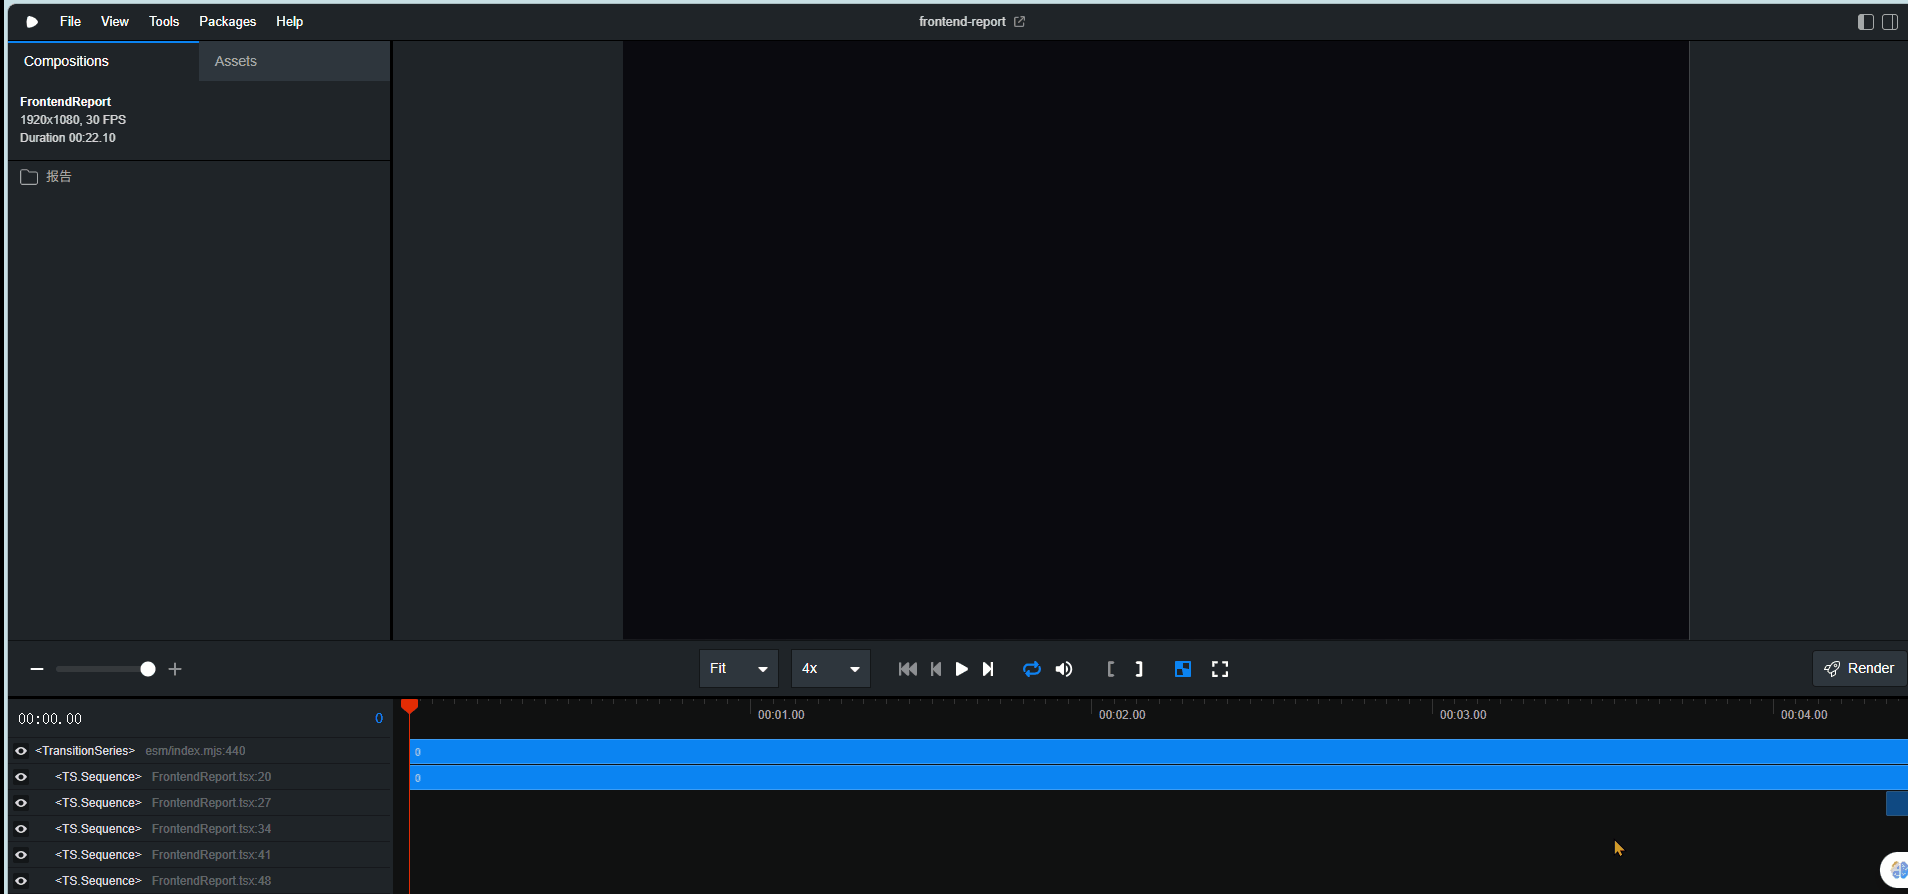Open source link esm/index.mjs:440
Screen dimensions: 1908x894
coord(195,751)
